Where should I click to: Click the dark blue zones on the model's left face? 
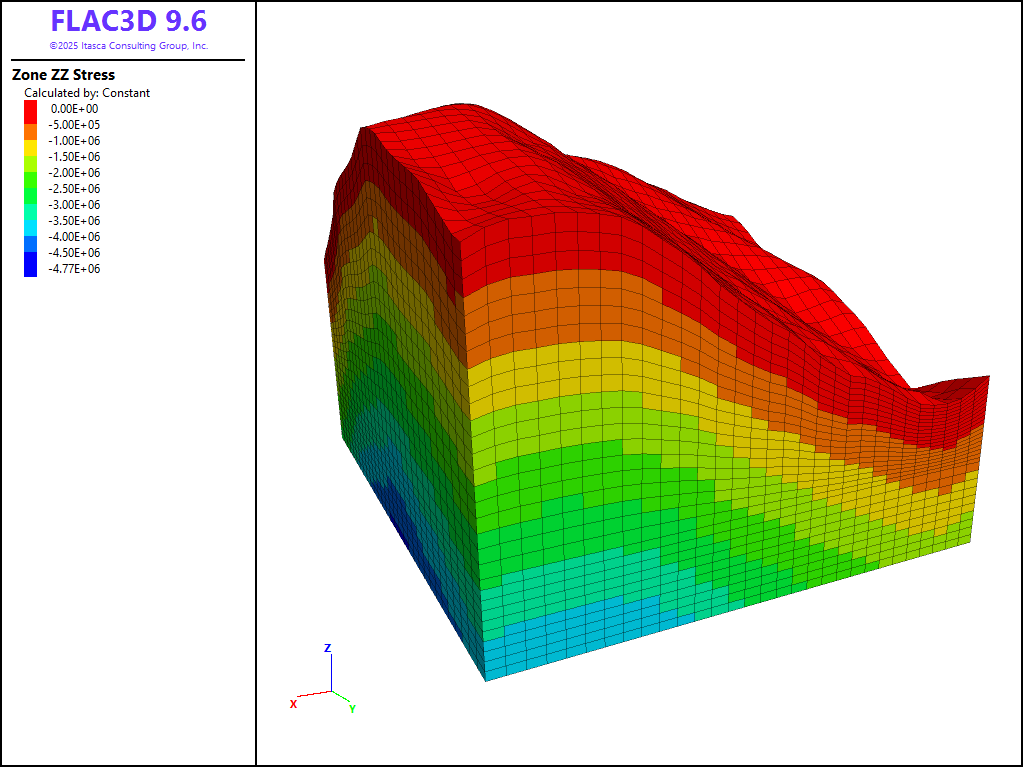[408, 532]
